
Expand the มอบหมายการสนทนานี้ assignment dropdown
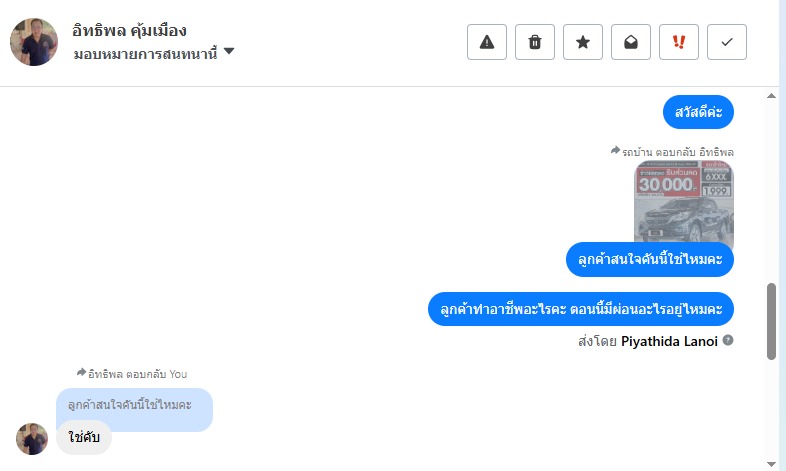[x=229, y=51]
